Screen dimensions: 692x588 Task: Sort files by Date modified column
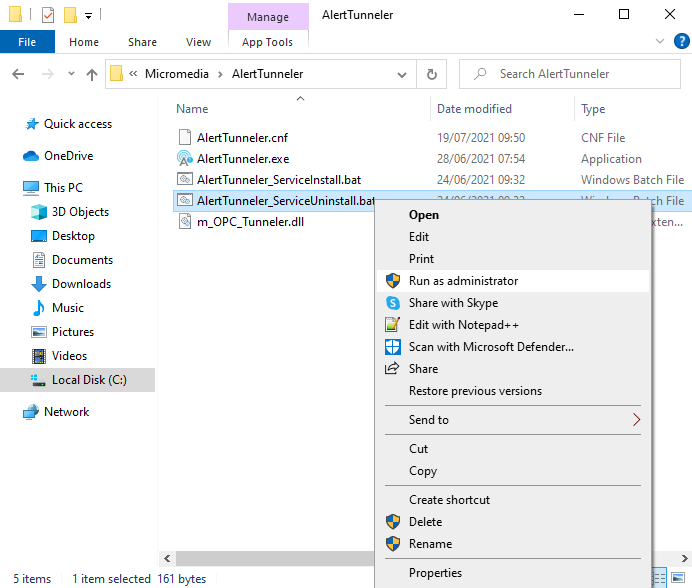(x=474, y=109)
